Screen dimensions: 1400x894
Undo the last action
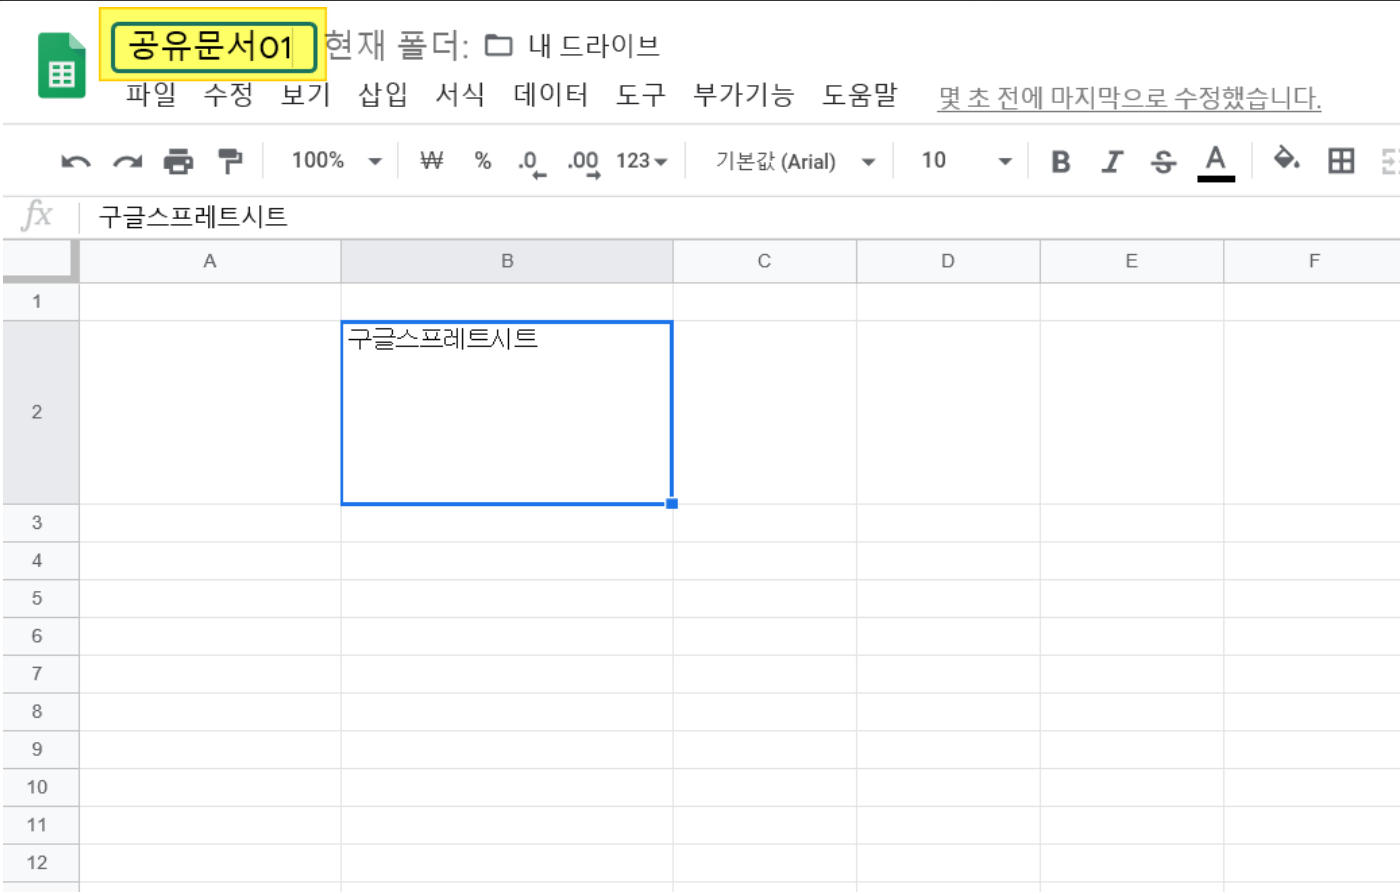pos(76,161)
